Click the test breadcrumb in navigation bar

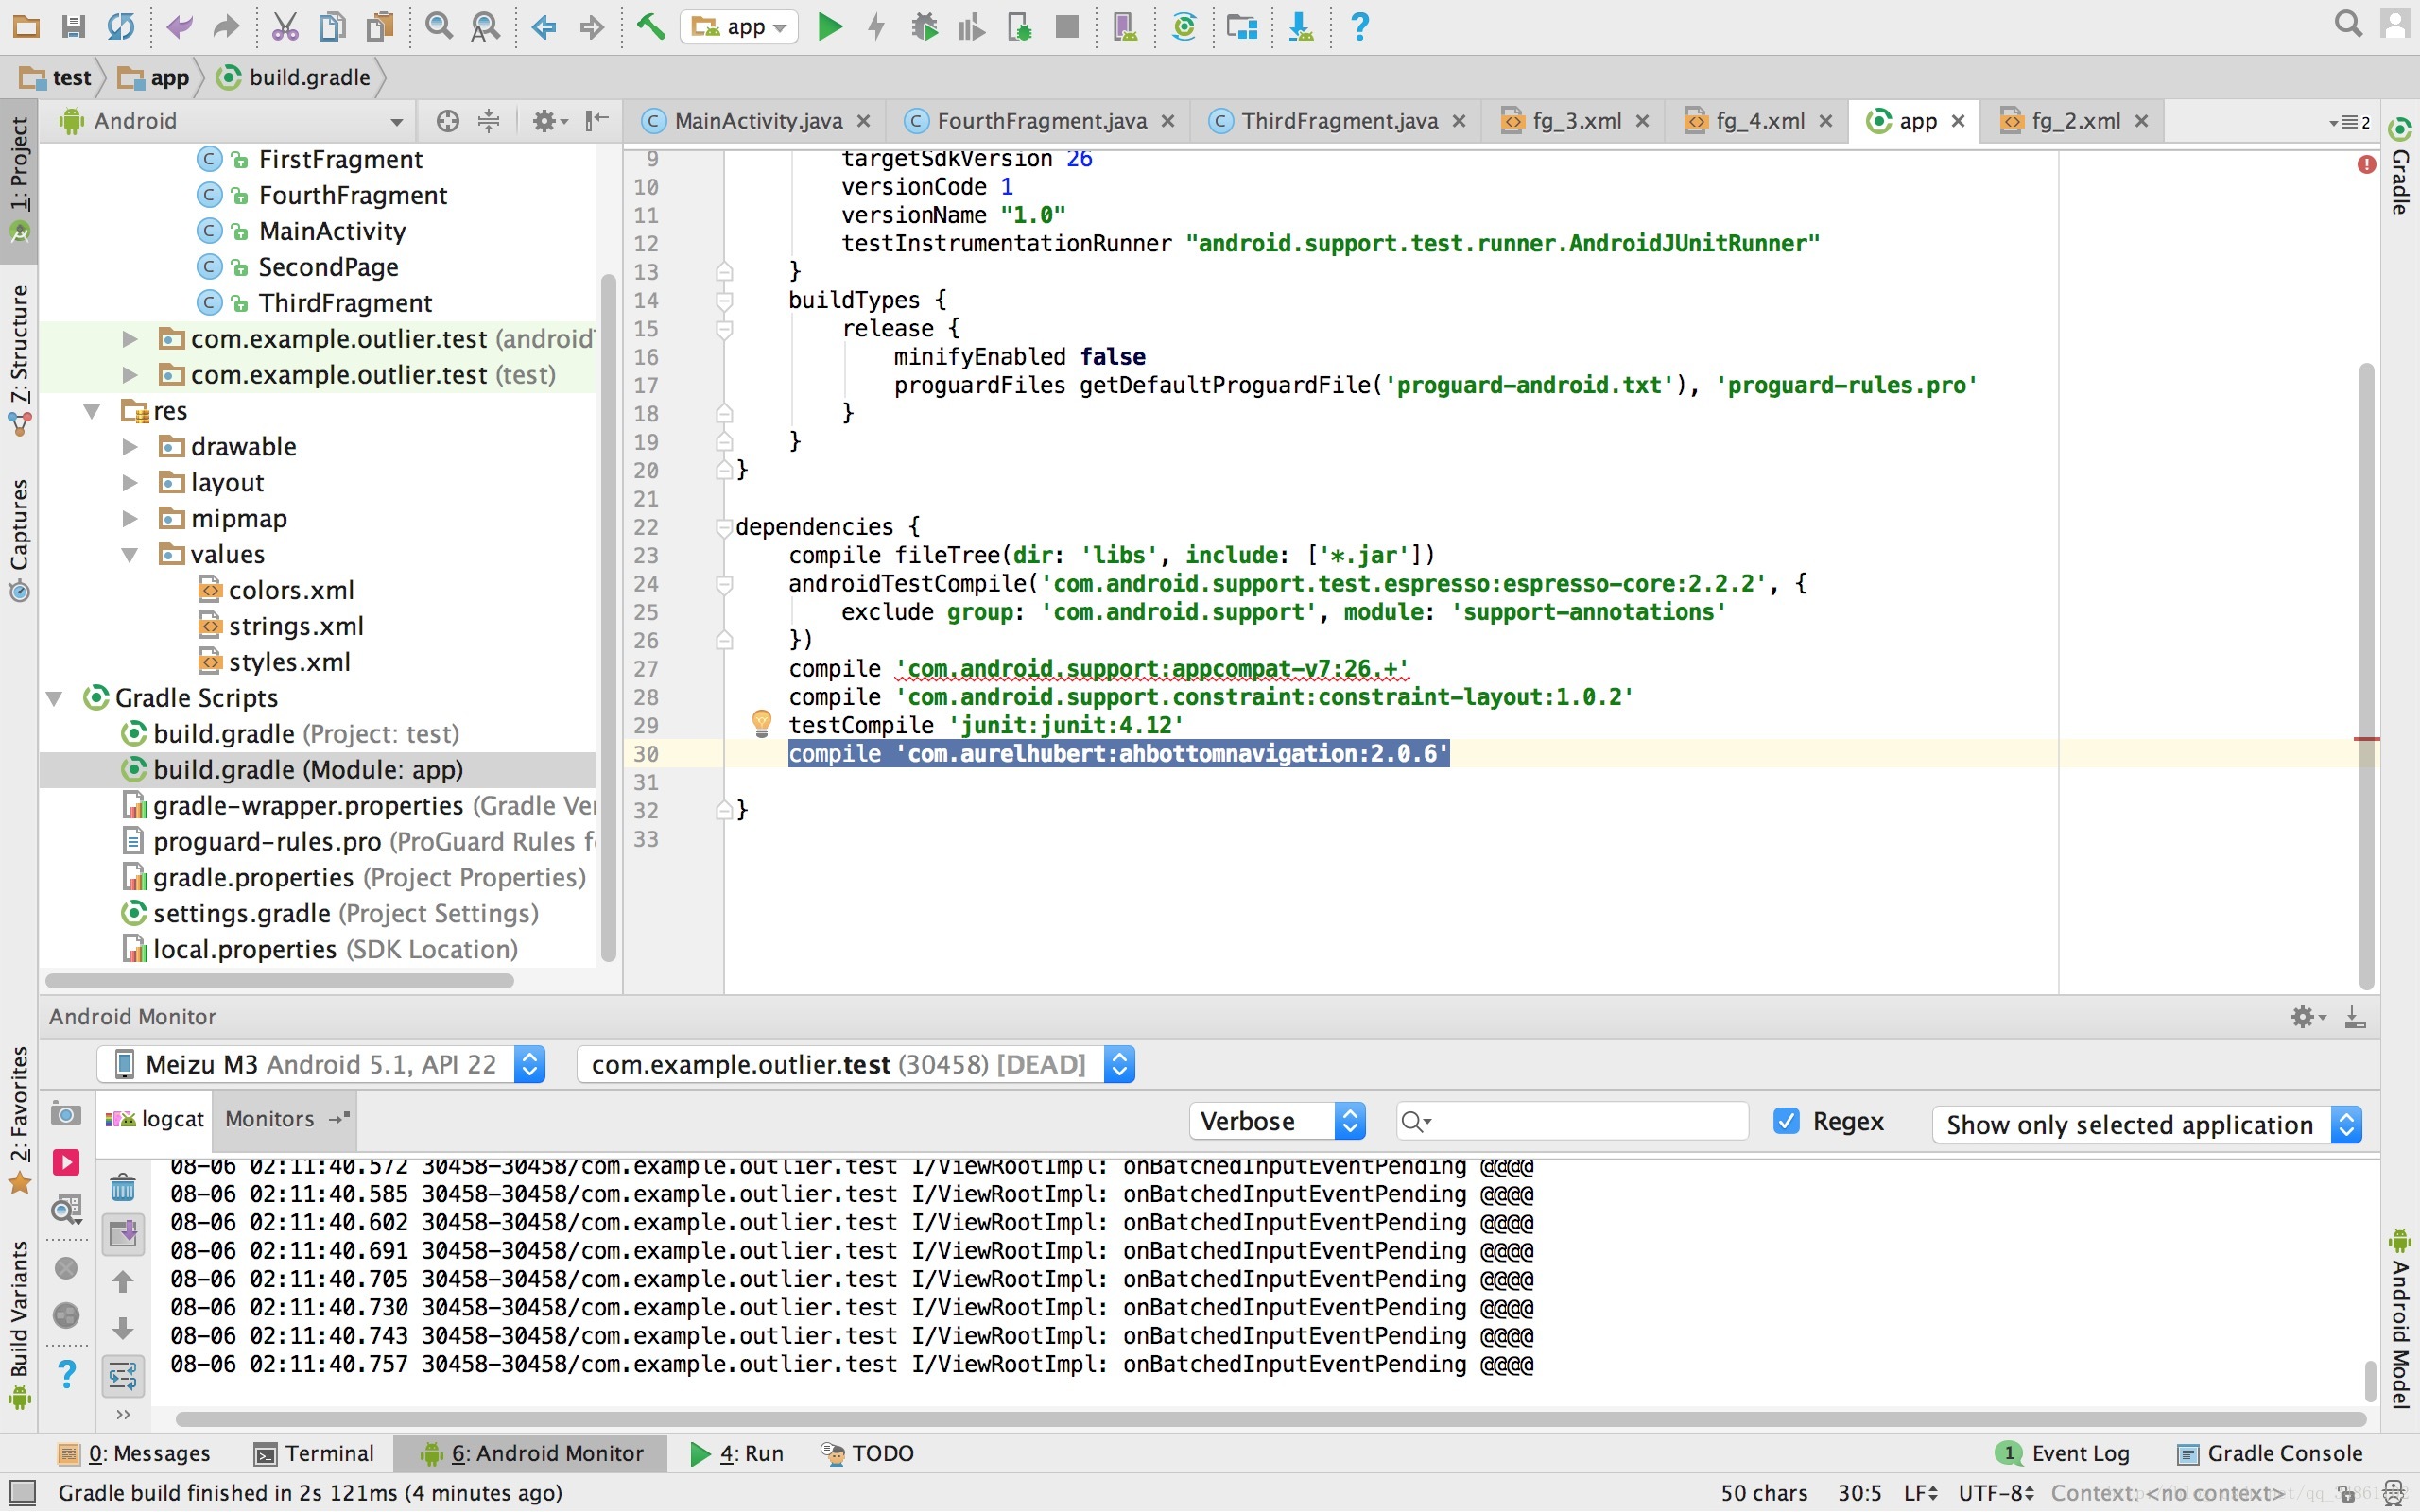point(58,78)
